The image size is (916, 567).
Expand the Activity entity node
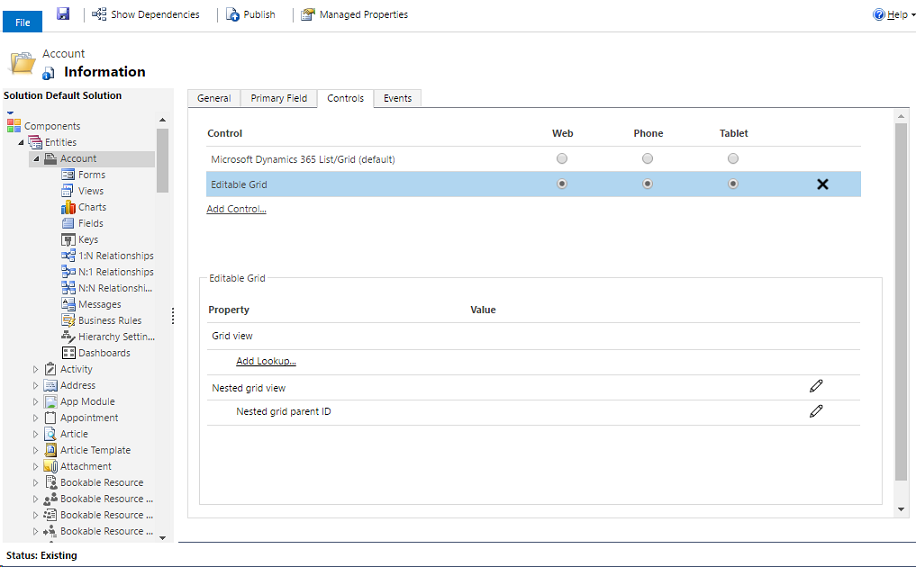pyautogui.click(x=36, y=369)
